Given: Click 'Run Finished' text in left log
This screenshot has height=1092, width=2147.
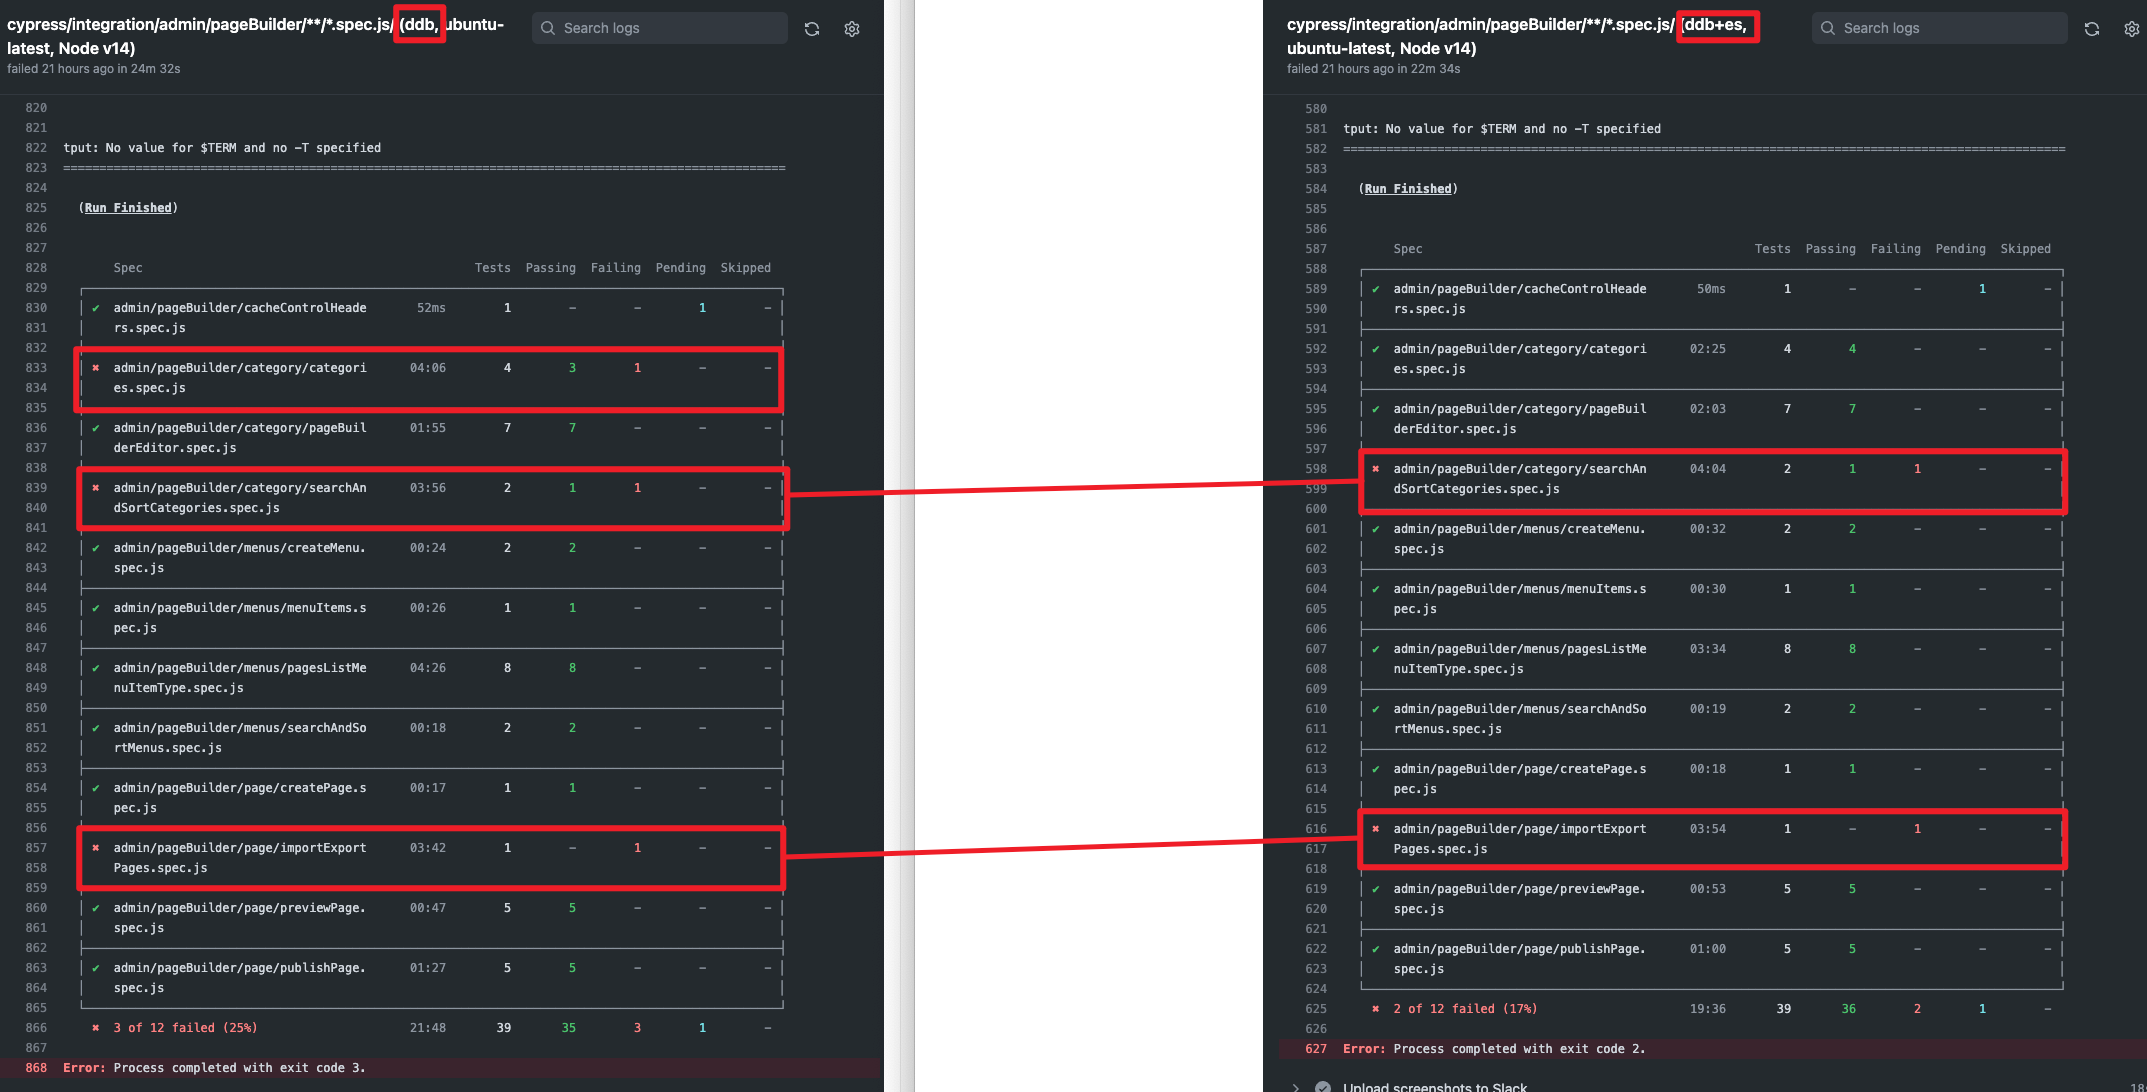Looking at the screenshot, I should point(128,208).
